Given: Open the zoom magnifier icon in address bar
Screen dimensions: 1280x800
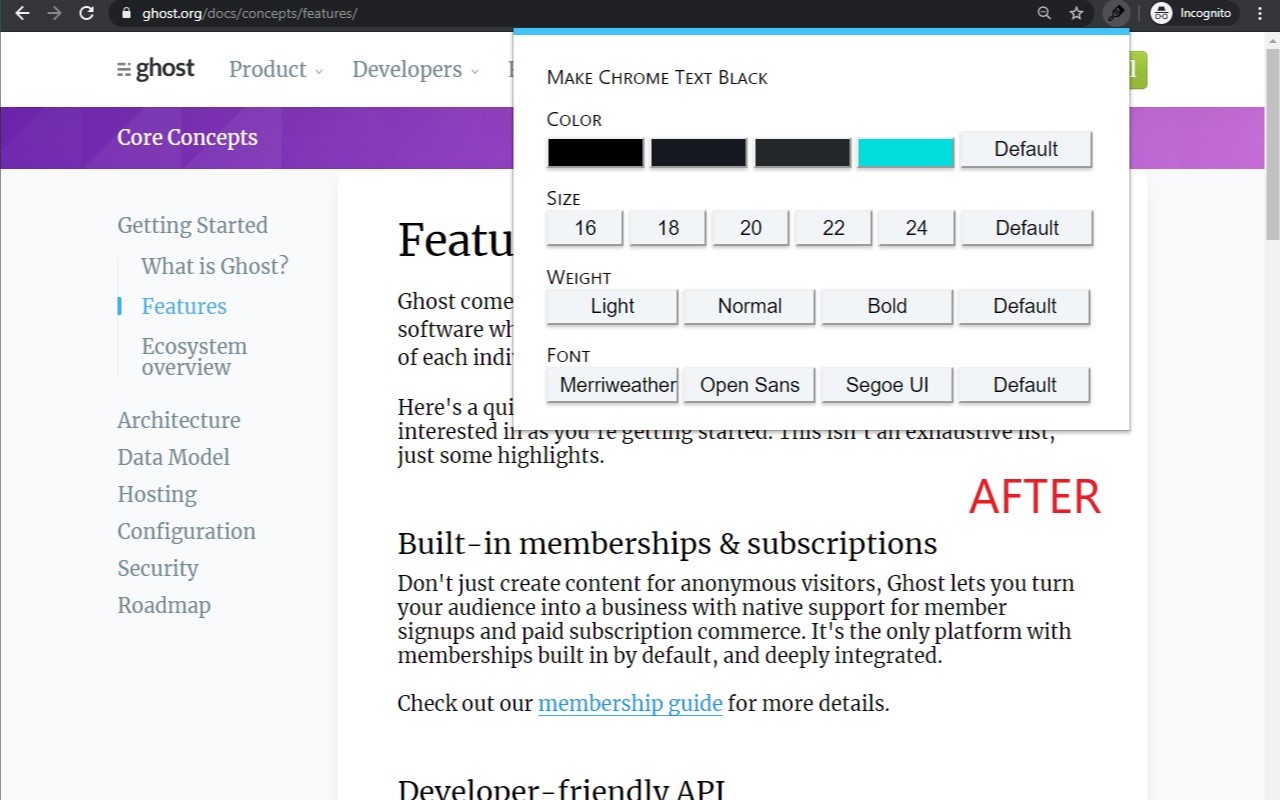Looking at the screenshot, I should point(1044,13).
